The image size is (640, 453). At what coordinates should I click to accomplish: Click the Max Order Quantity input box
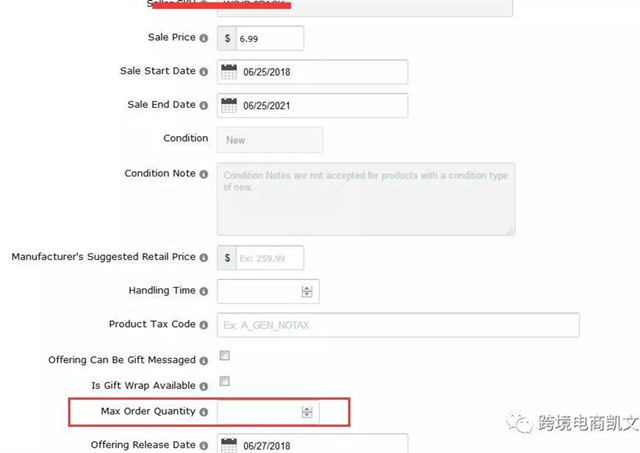coord(258,412)
